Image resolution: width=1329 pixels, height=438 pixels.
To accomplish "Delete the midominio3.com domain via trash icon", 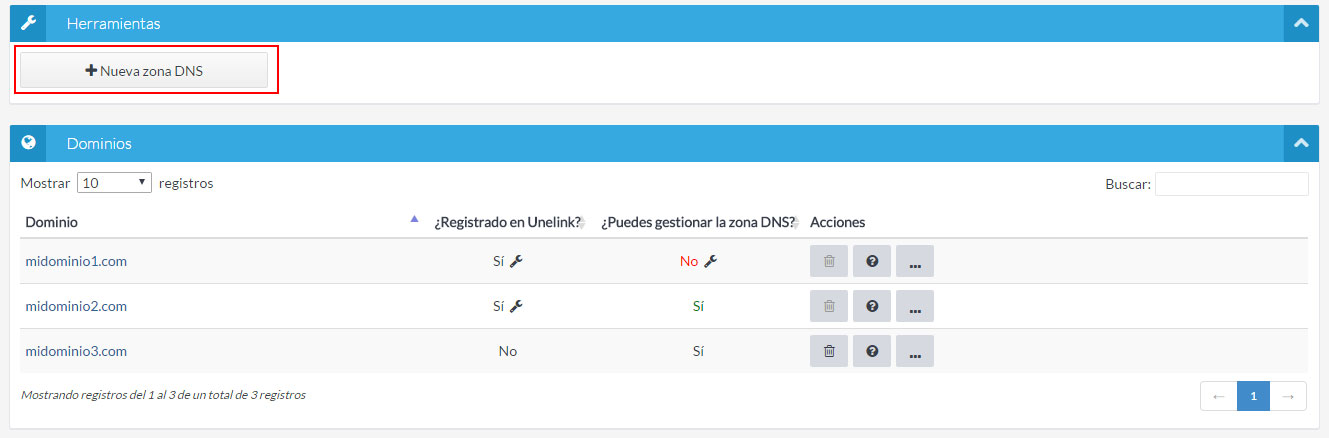I will click(828, 351).
